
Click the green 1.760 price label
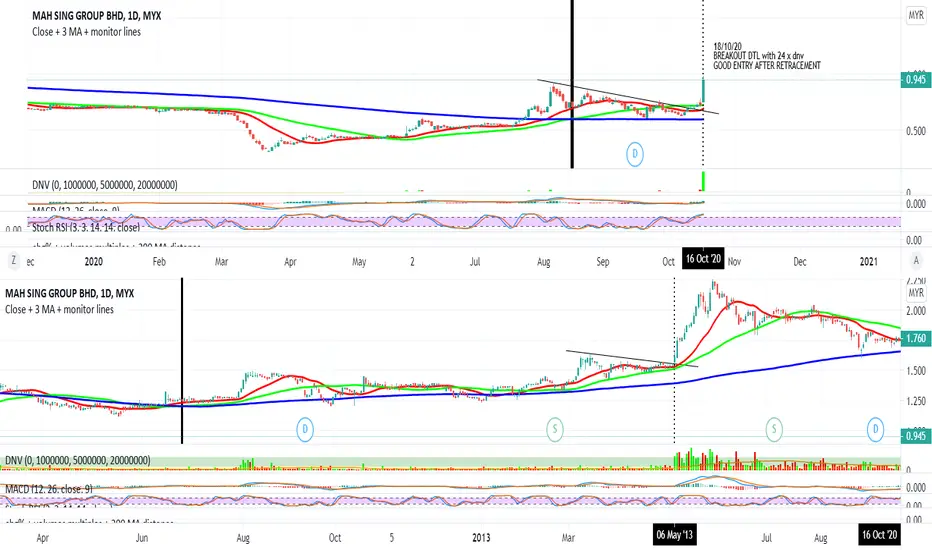pyautogui.click(x=916, y=338)
